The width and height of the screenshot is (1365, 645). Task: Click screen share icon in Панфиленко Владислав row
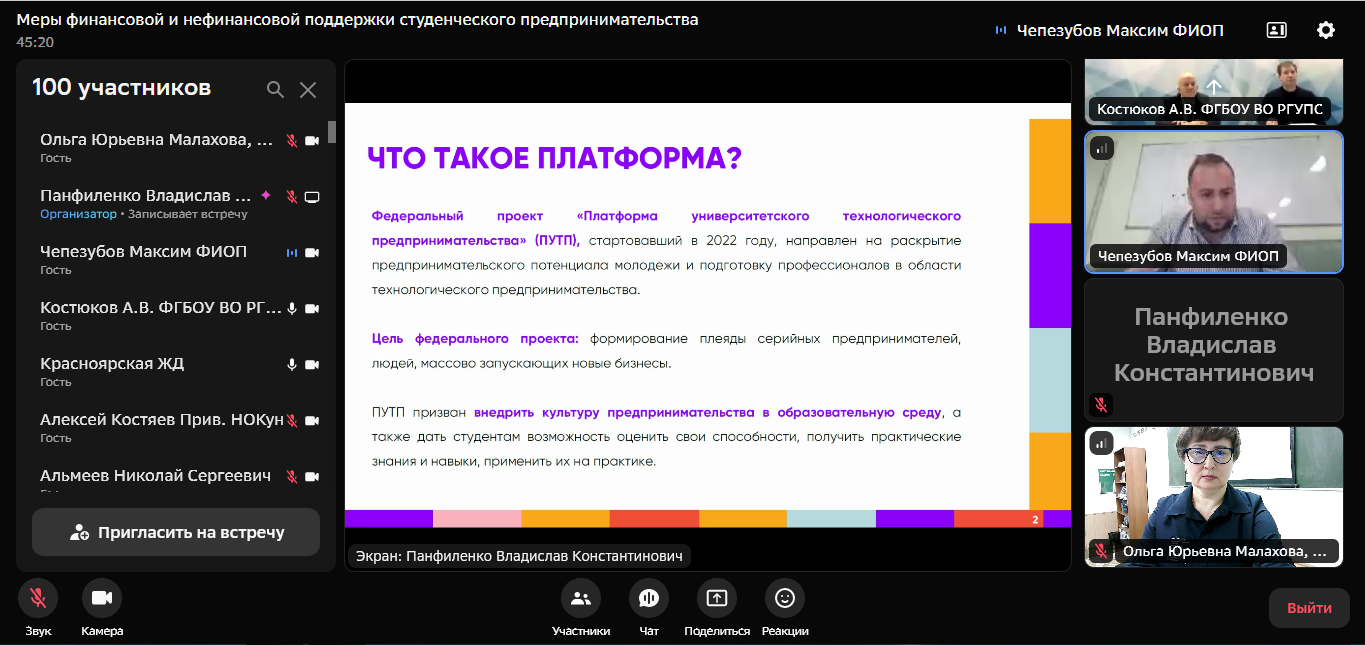coord(312,197)
